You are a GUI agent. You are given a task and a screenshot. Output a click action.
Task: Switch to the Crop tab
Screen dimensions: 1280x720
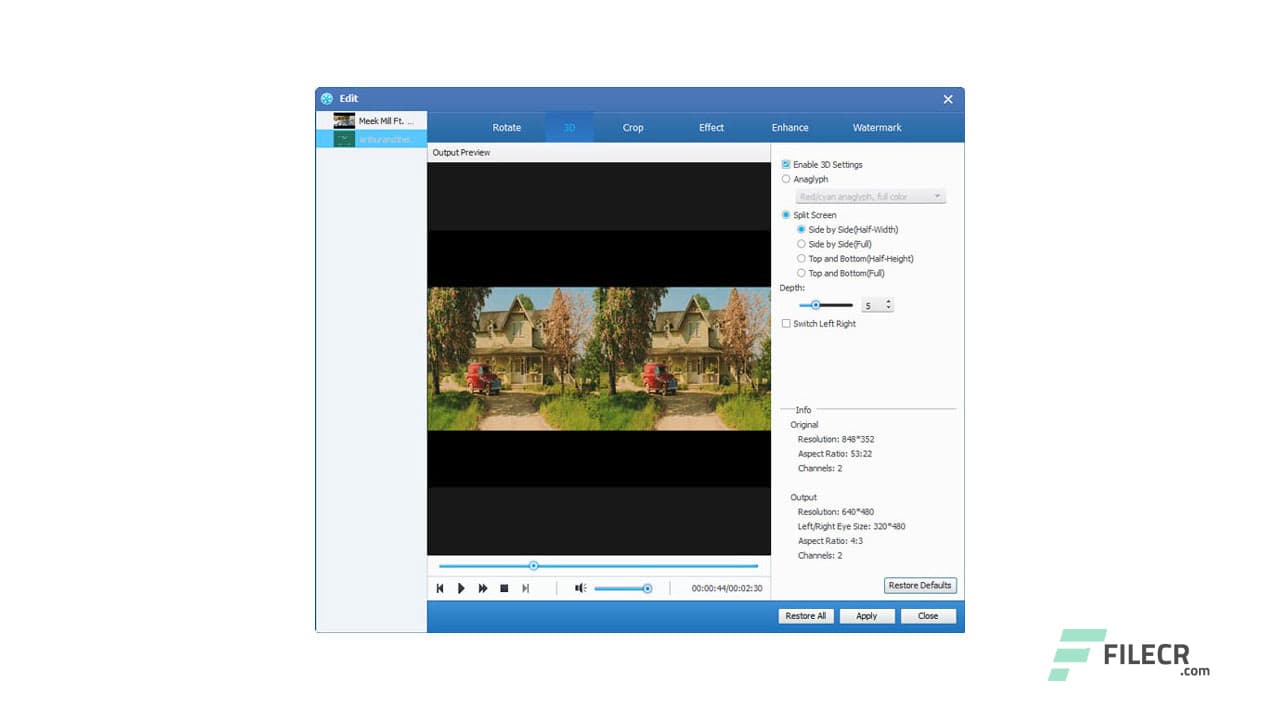[633, 127]
